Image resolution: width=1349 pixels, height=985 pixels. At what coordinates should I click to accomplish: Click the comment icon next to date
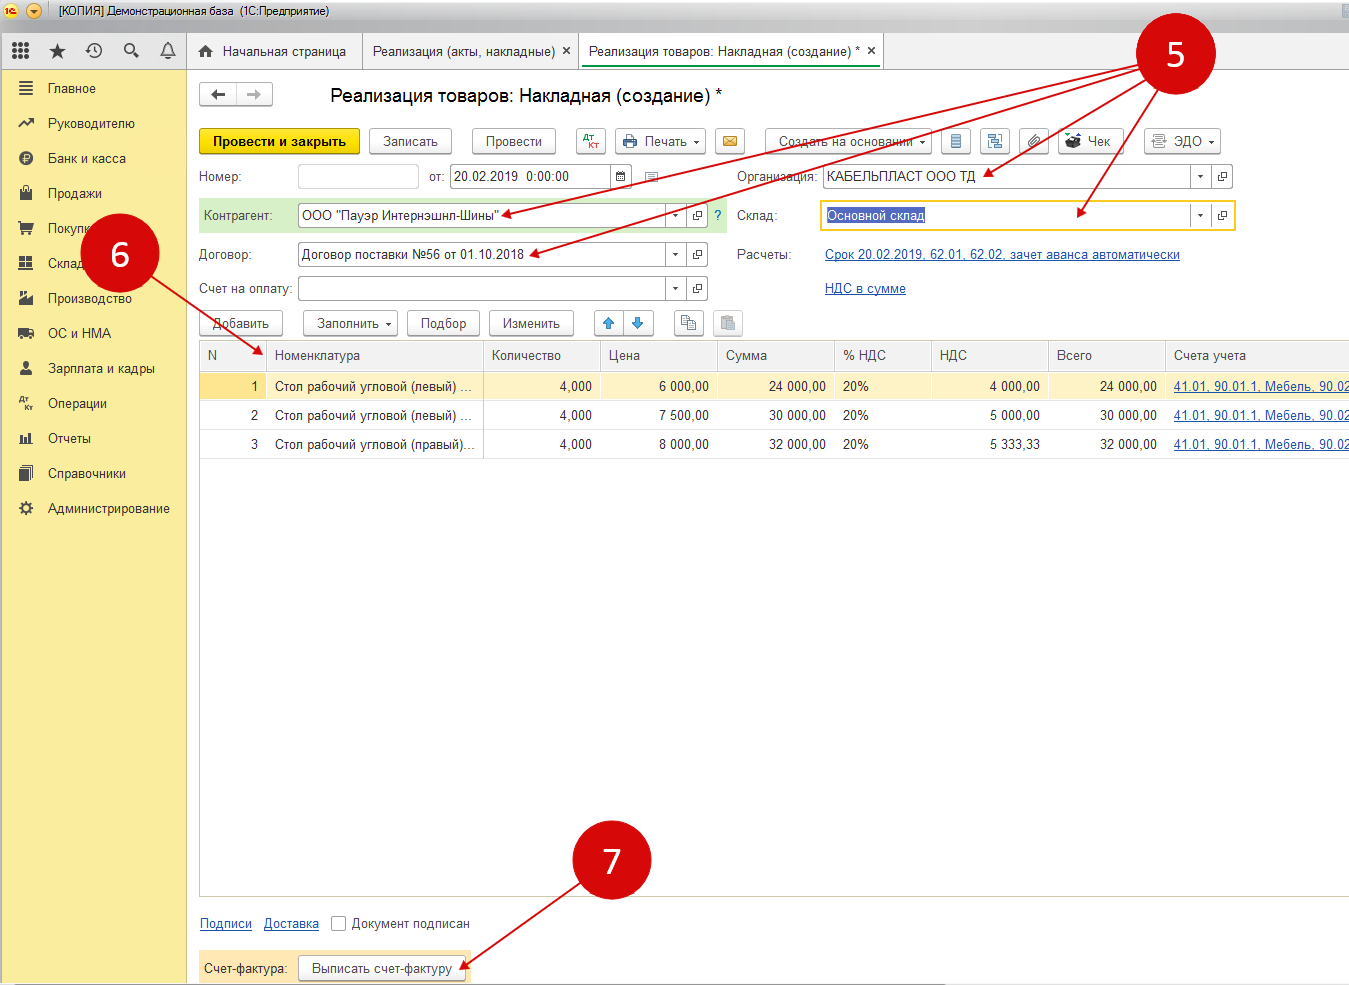[x=651, y=177]
